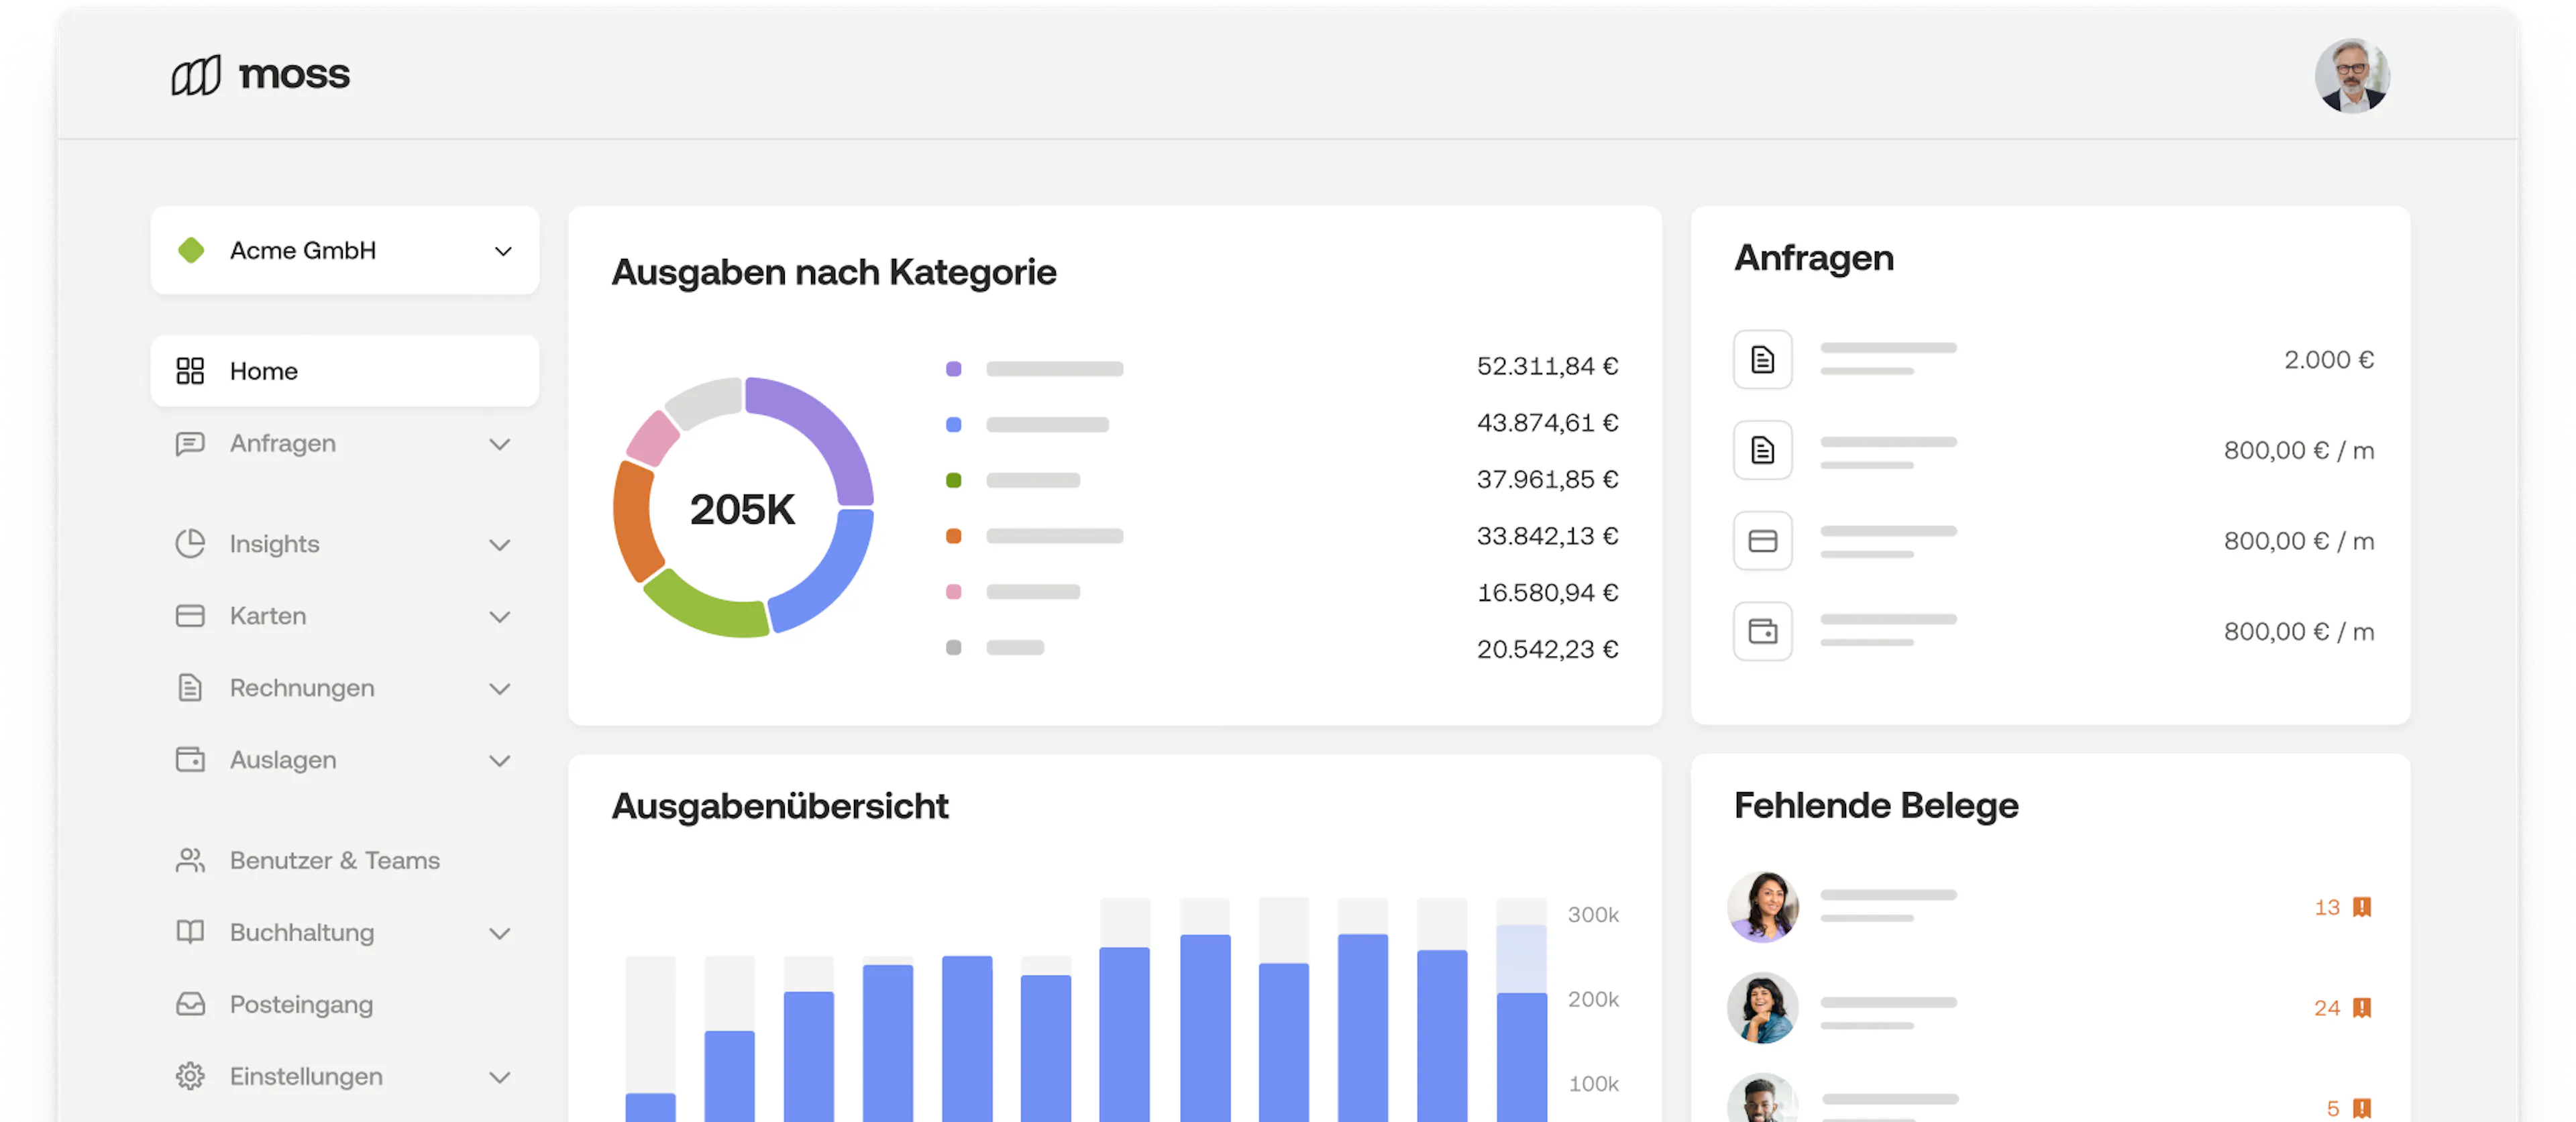2576x1122 pixels.
Task: Click the Posteingang inbox icon
Action: click(190, 1003)
